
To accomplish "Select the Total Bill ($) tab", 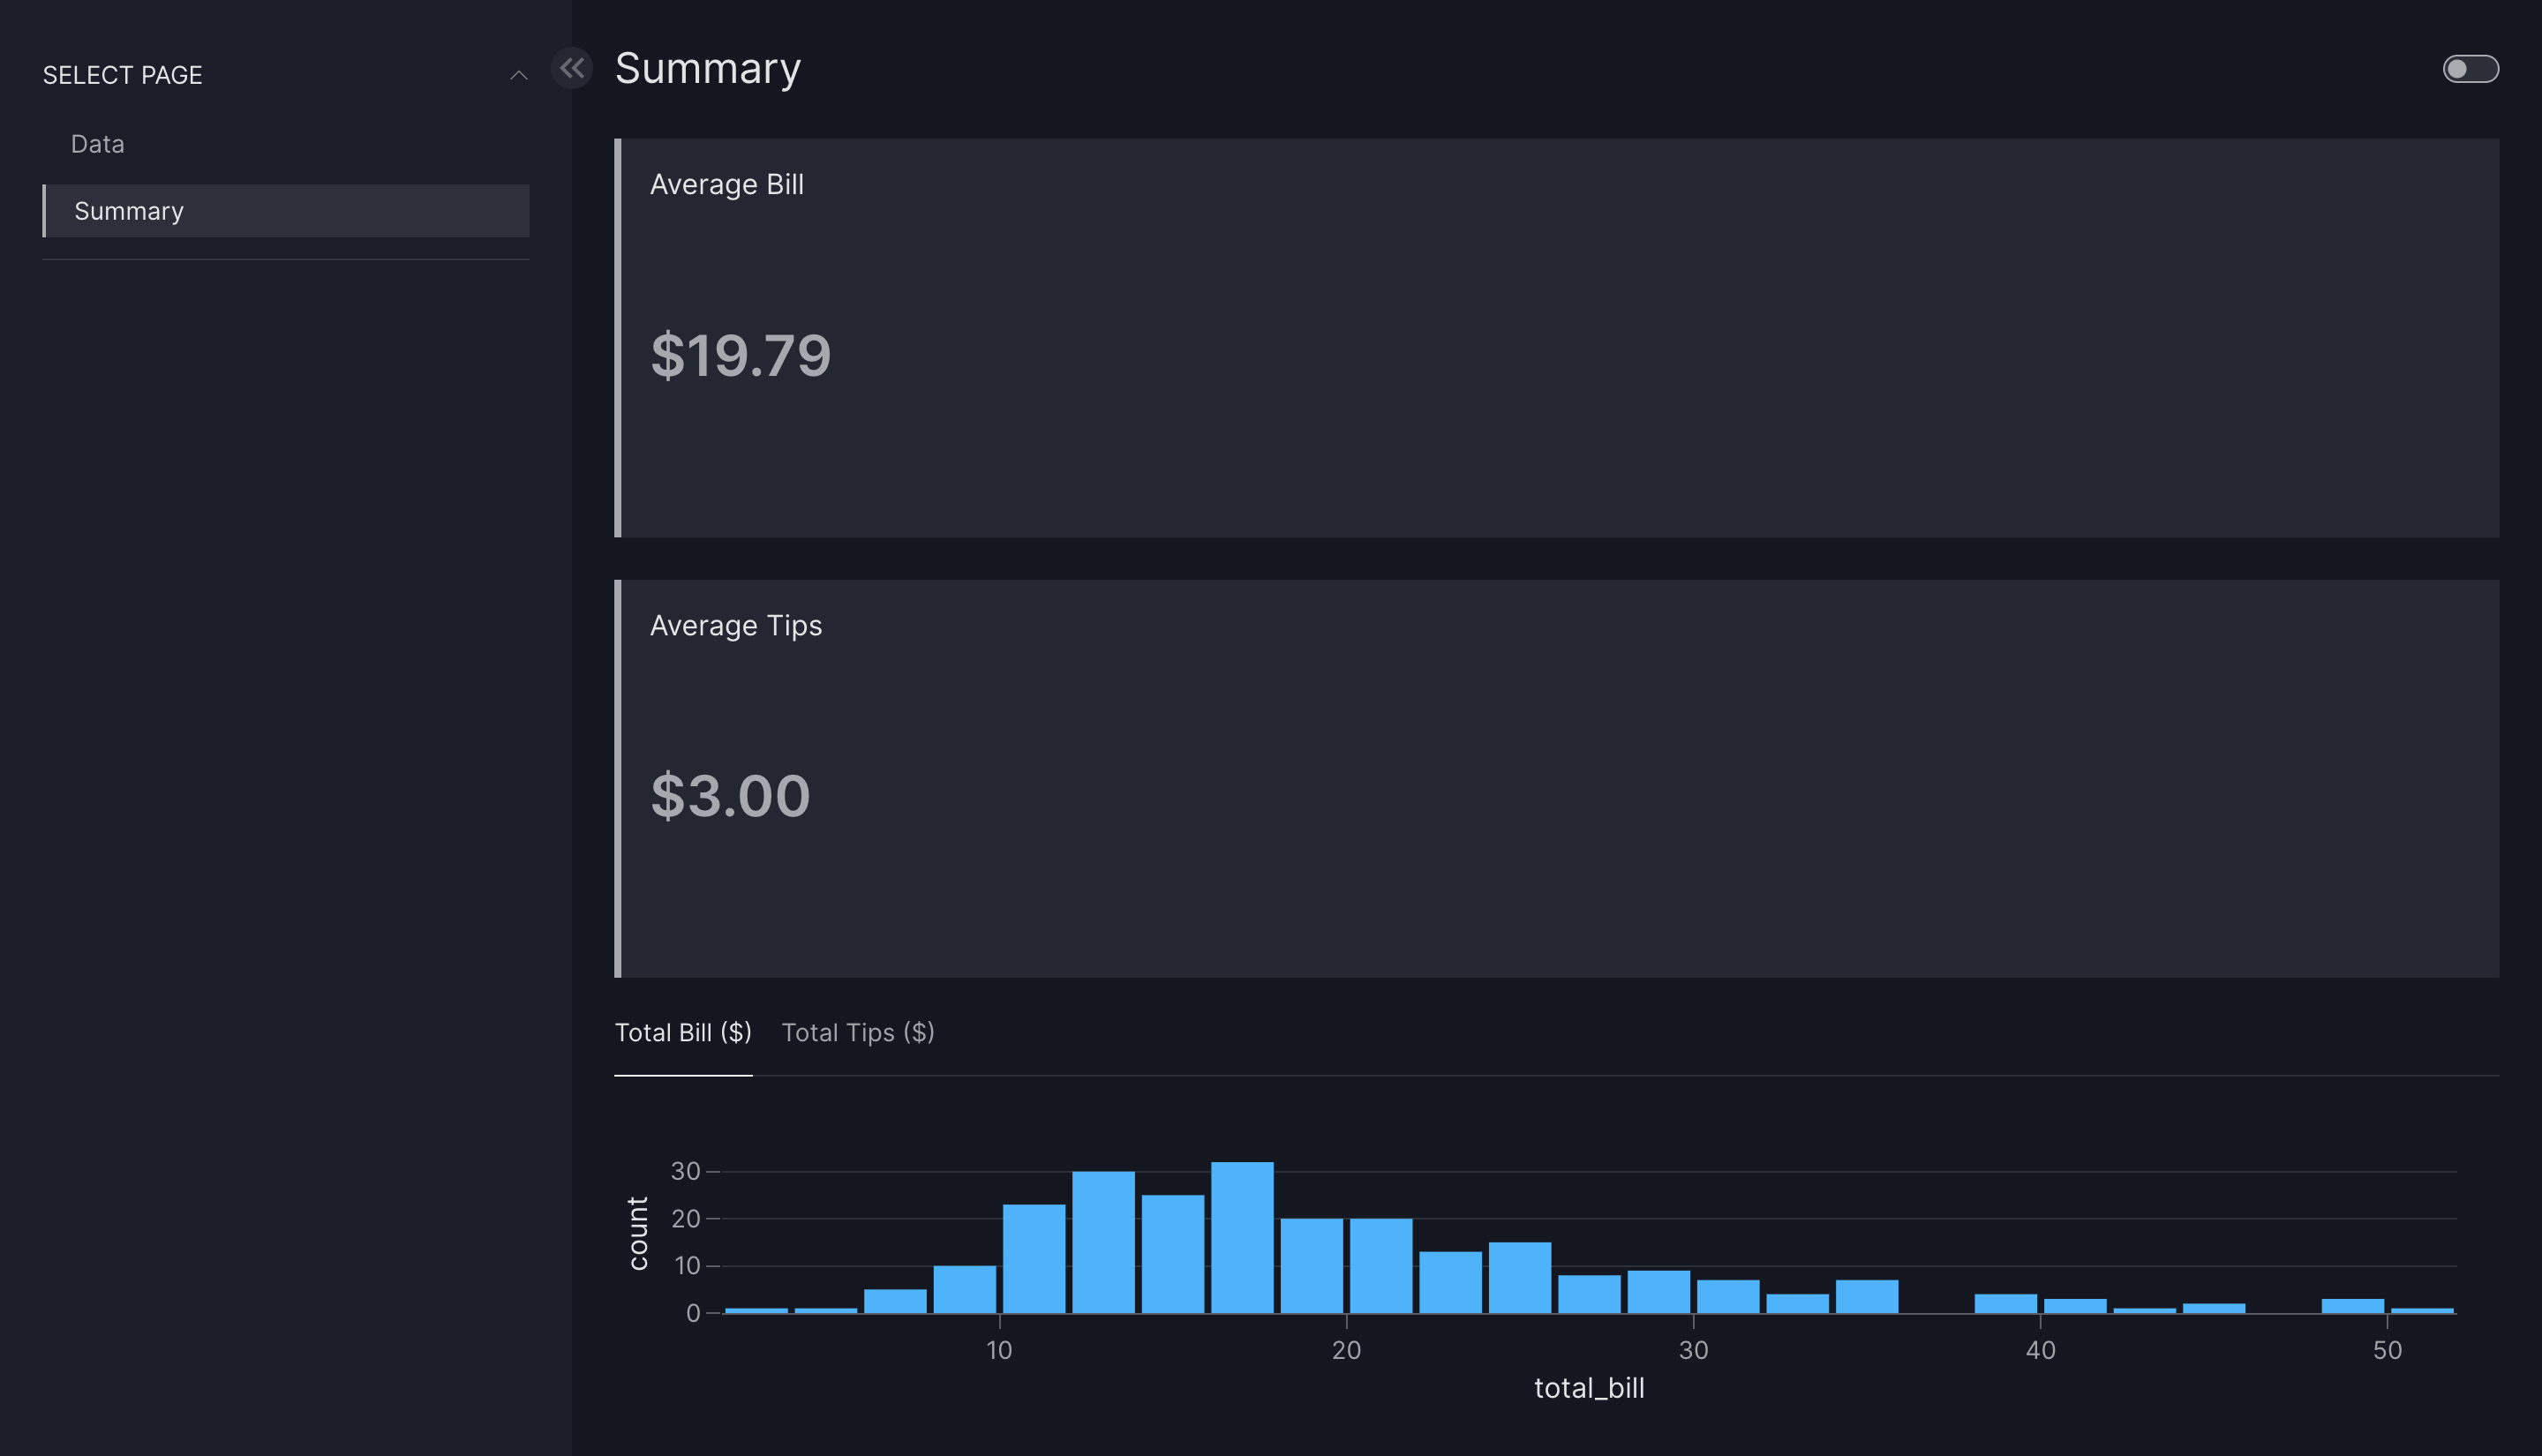I will pyautogui.click(x=683, y=1032).
